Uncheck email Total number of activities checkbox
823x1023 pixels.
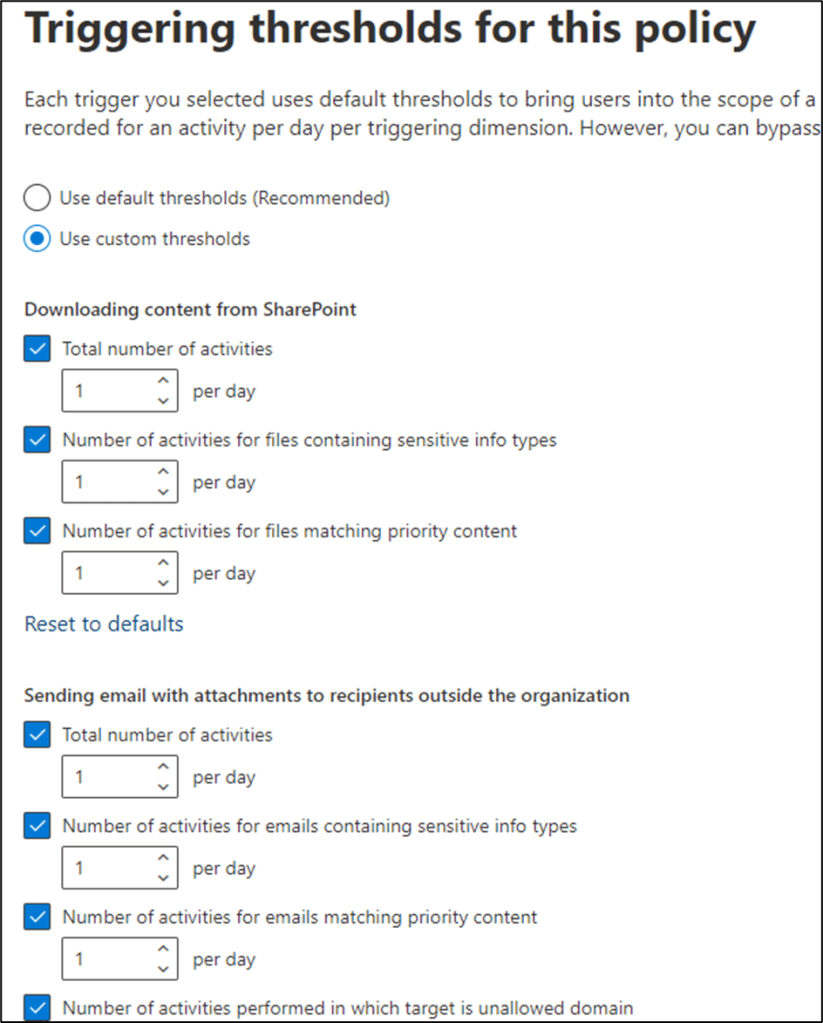click(37, 735)
